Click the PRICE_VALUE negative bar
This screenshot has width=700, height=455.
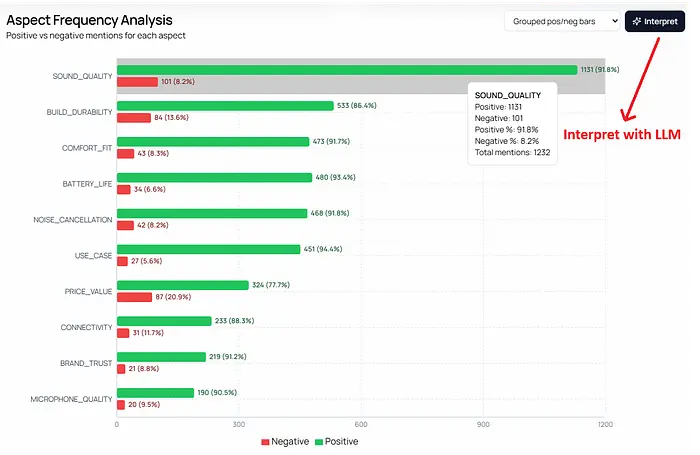134,297
